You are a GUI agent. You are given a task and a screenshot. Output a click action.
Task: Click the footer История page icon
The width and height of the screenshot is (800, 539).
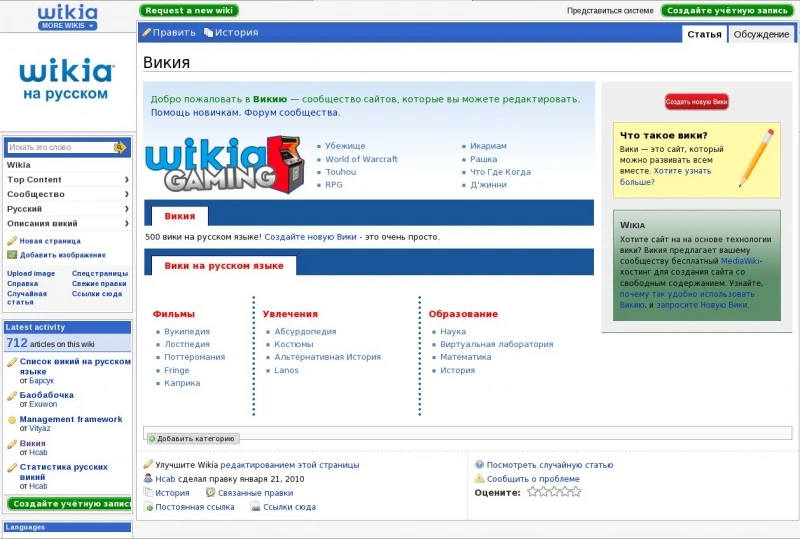click(148, 493)
